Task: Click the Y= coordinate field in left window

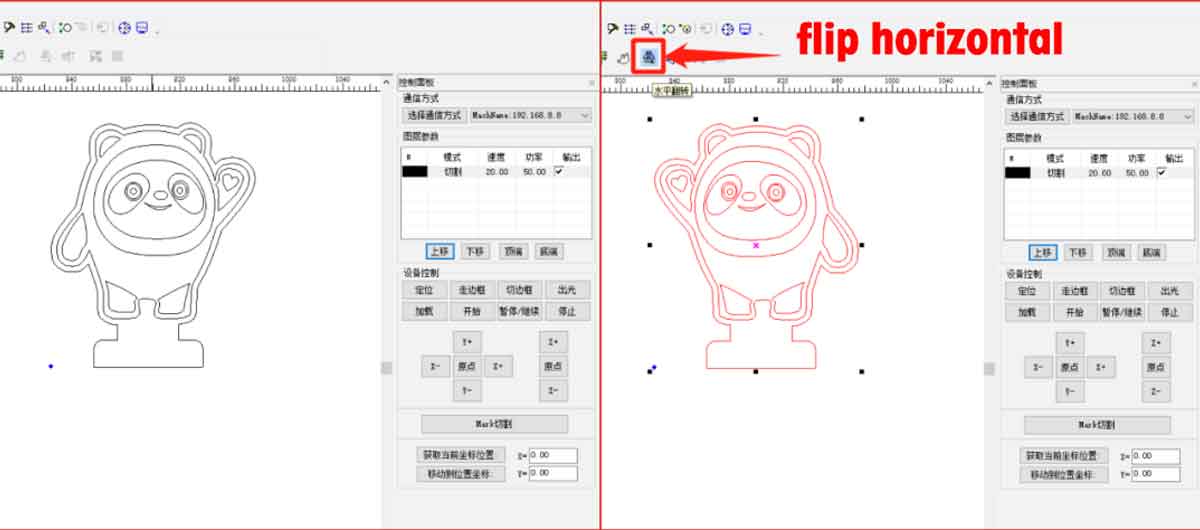Action: coord(553,473)
